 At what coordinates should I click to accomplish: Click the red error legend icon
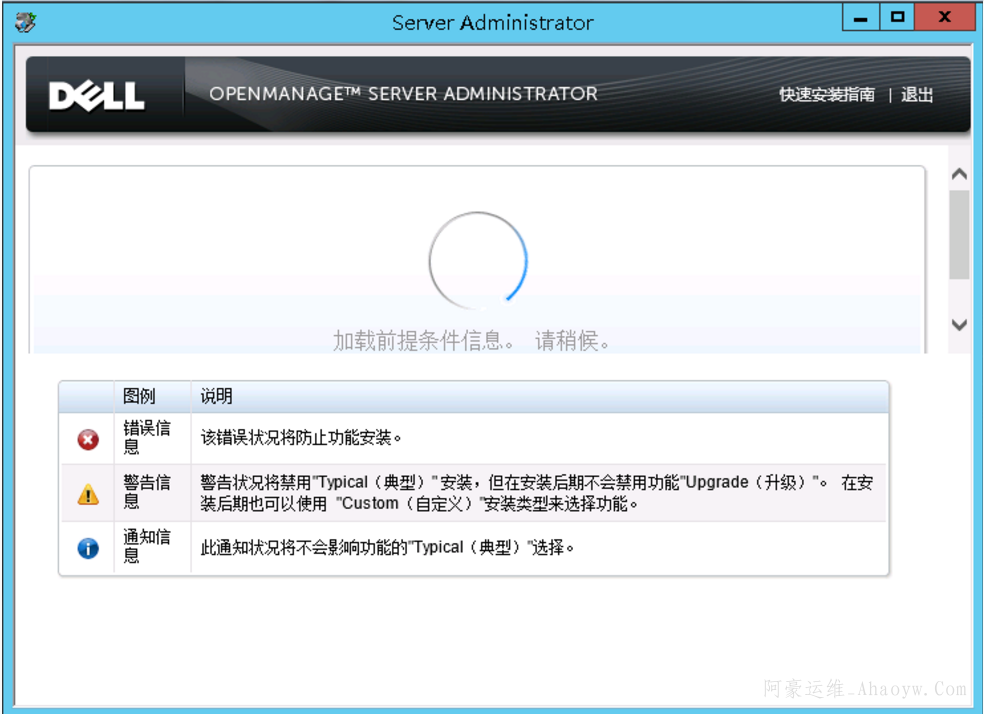(88, 439)
